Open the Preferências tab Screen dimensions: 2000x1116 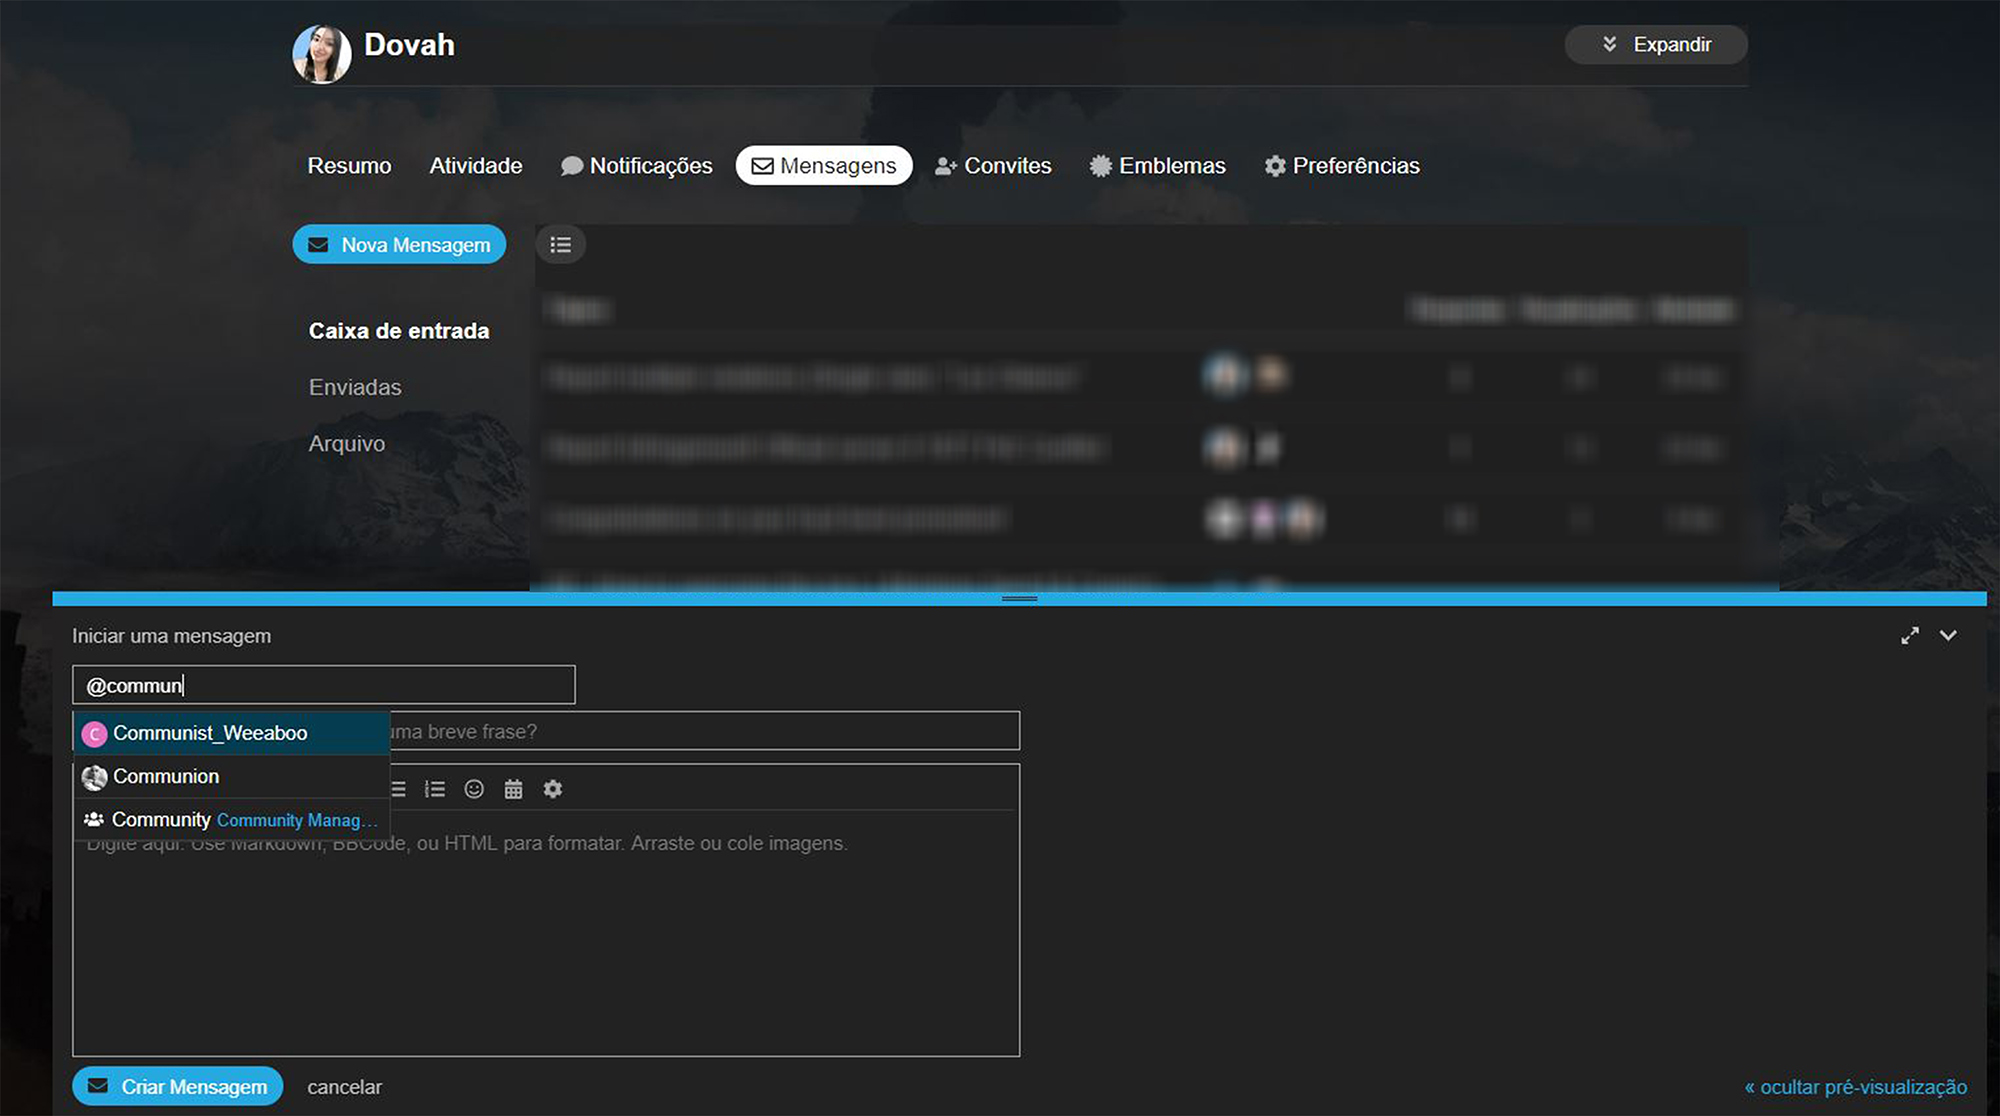coord(1341,166)
